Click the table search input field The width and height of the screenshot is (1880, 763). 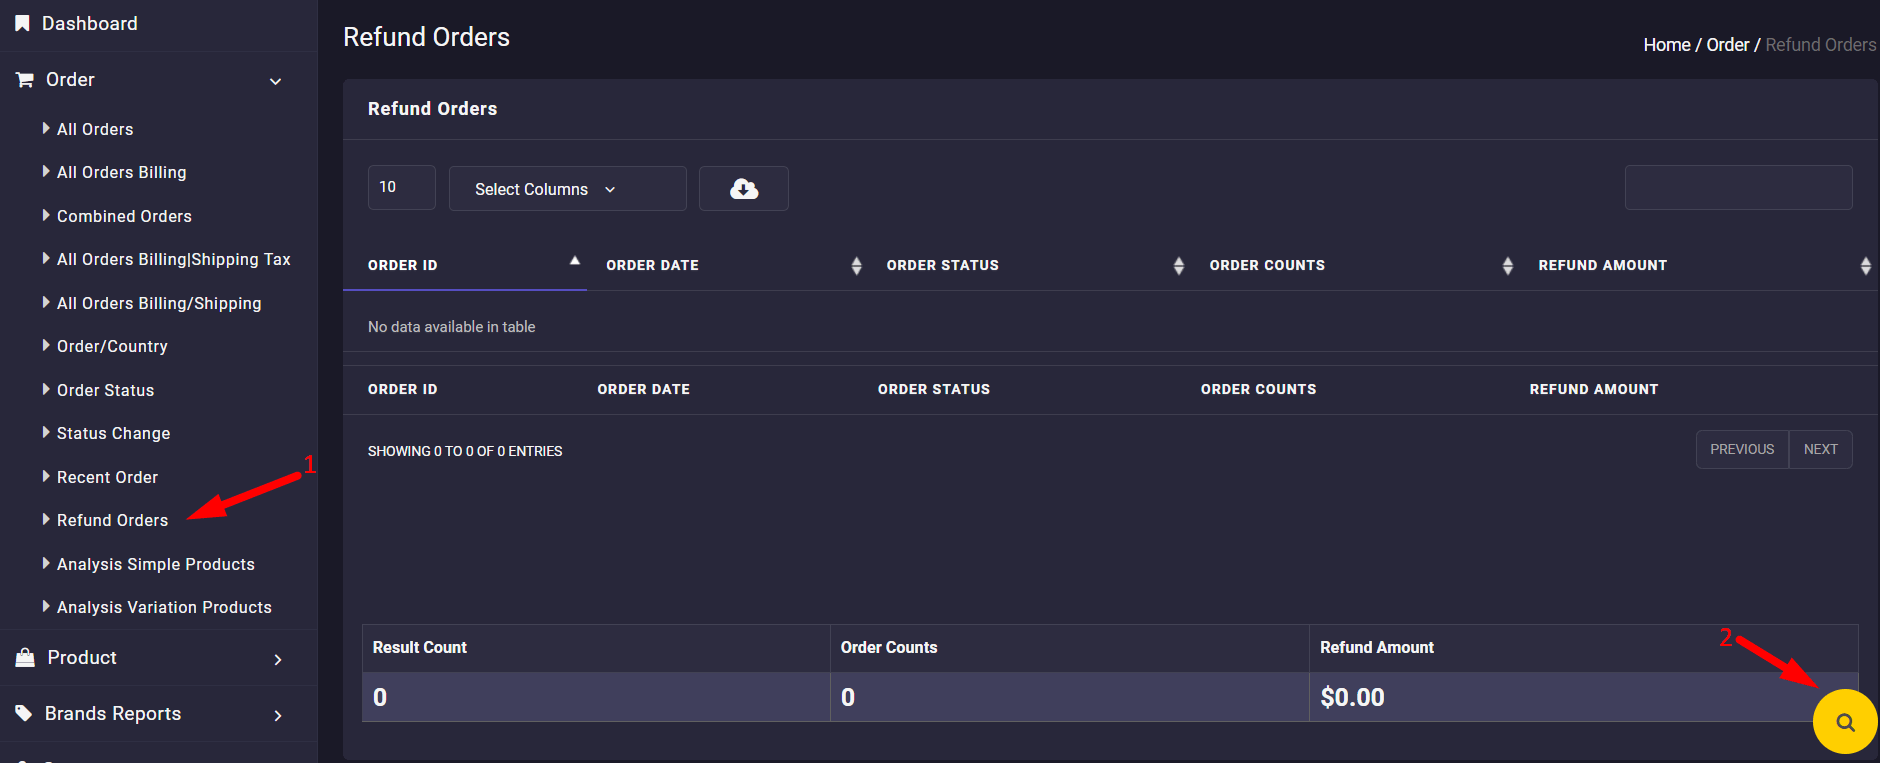[x=1738, y=188]
